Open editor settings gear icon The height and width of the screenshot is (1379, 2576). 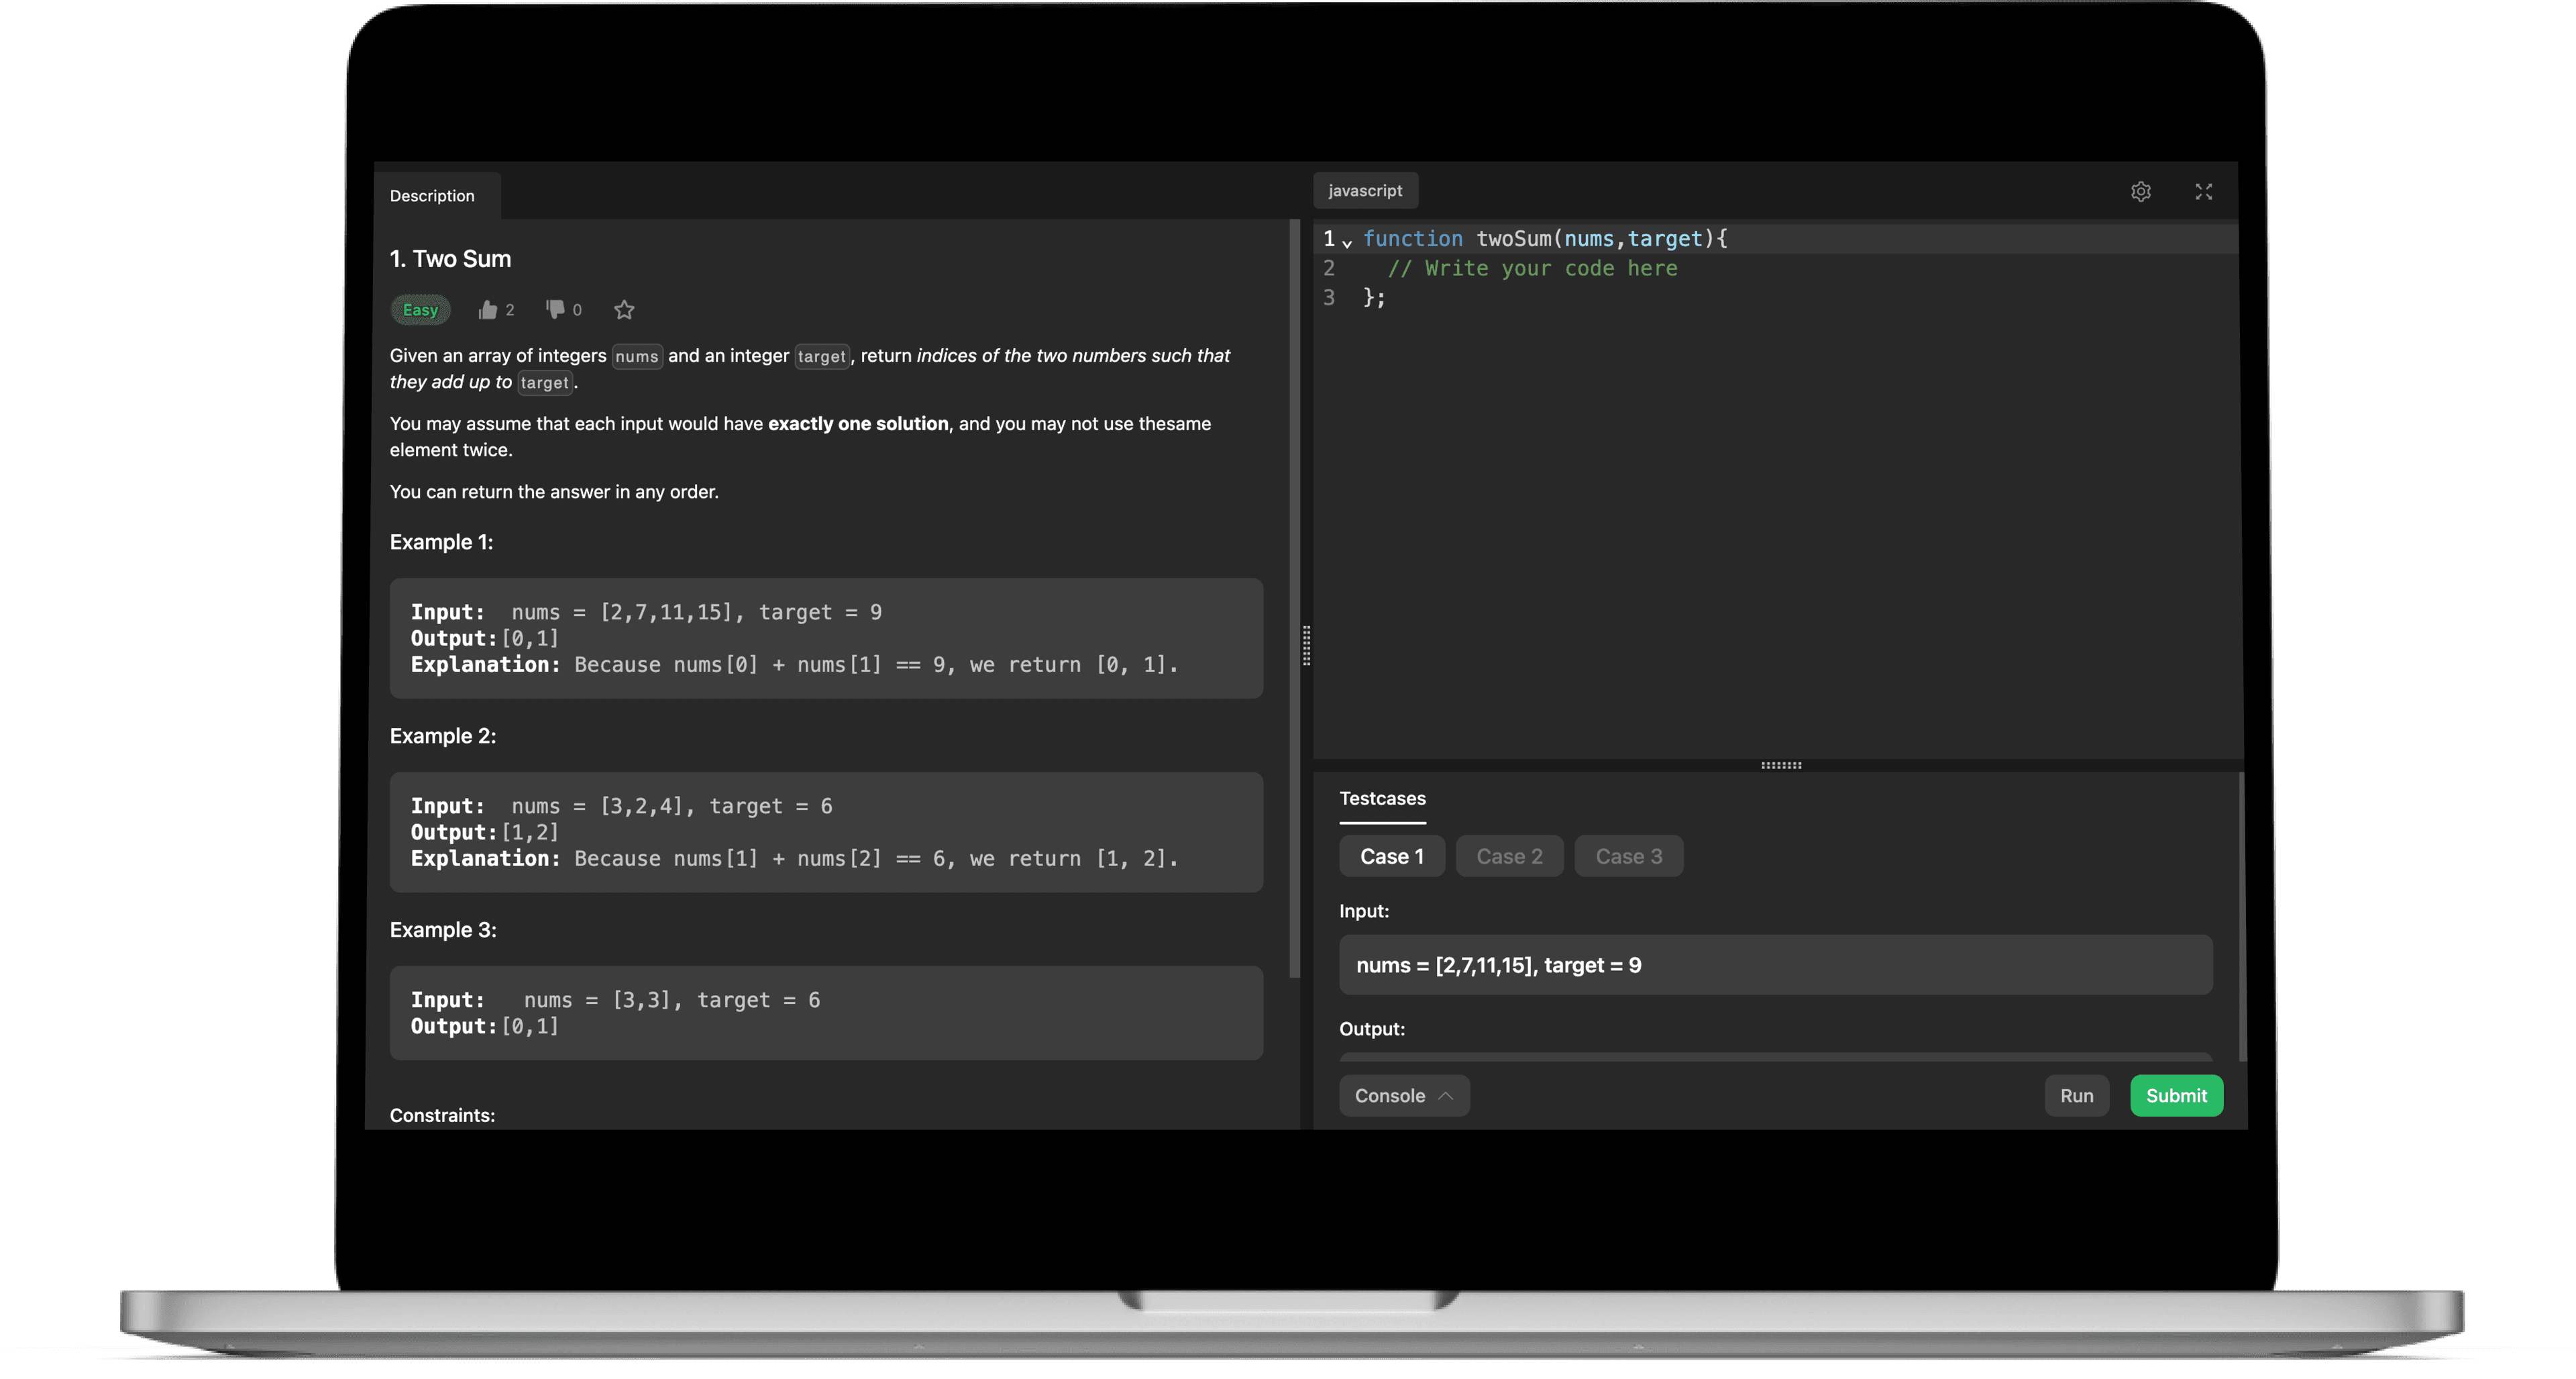[x=2140, y=192]
